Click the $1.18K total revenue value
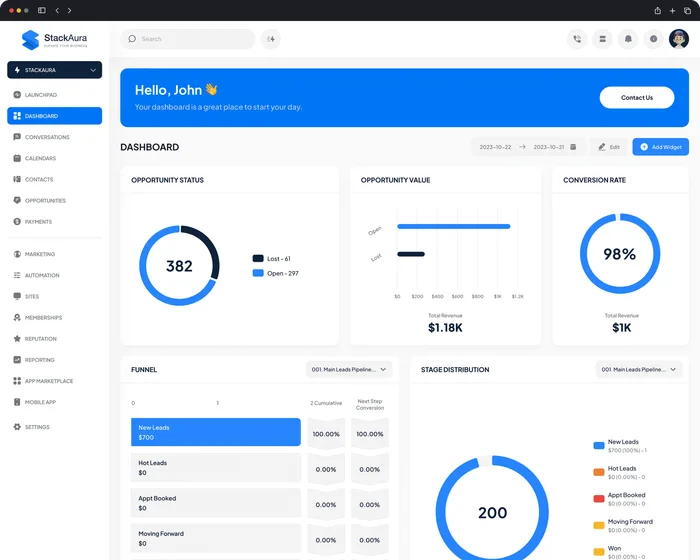 pyautogui.click(x=445, y=328)
